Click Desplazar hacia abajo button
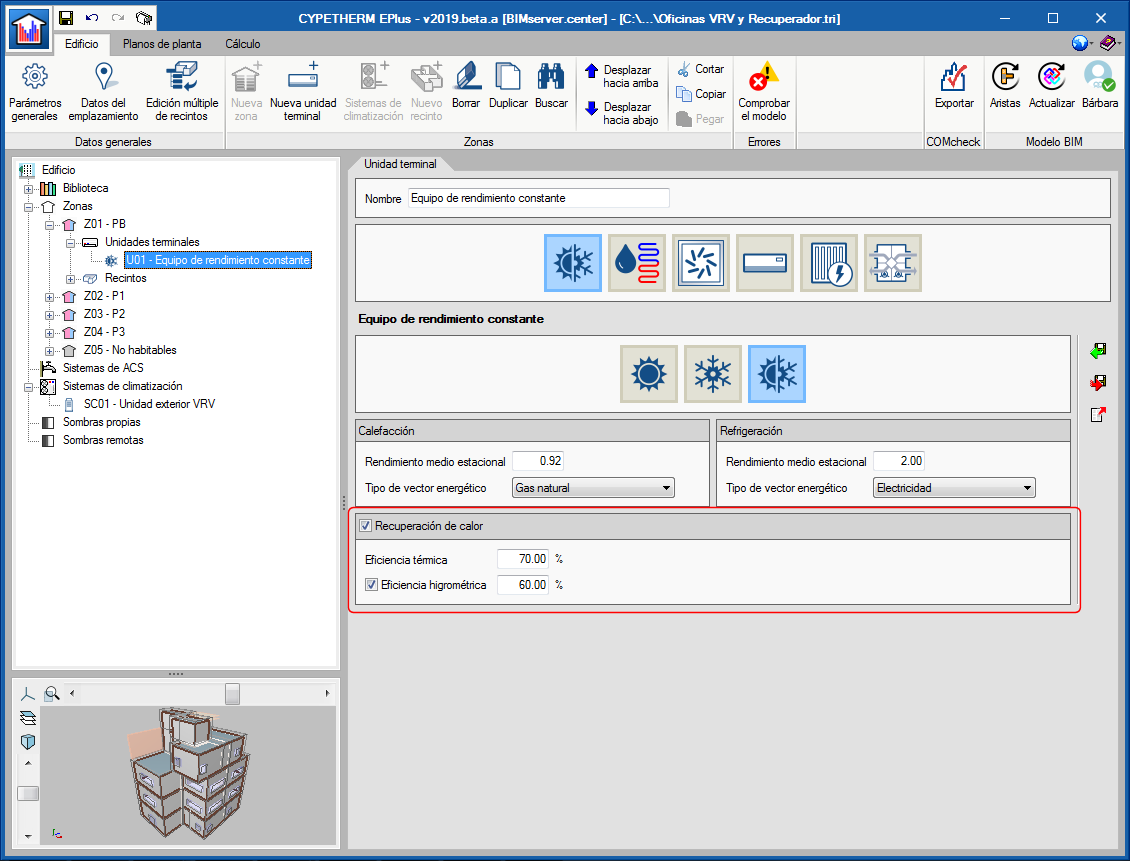The height and width of the screenshot is (861, 1130). point(622,113)
